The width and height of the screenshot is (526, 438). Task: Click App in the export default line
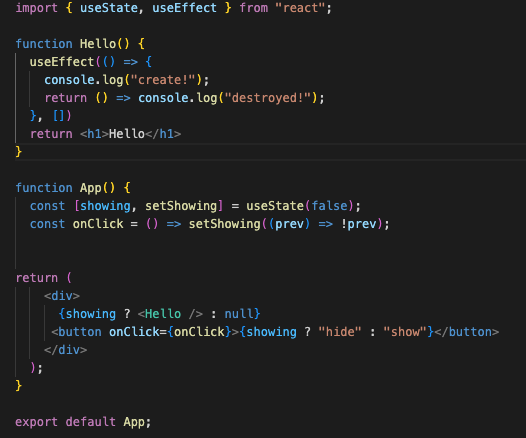[x=134, y=422]
